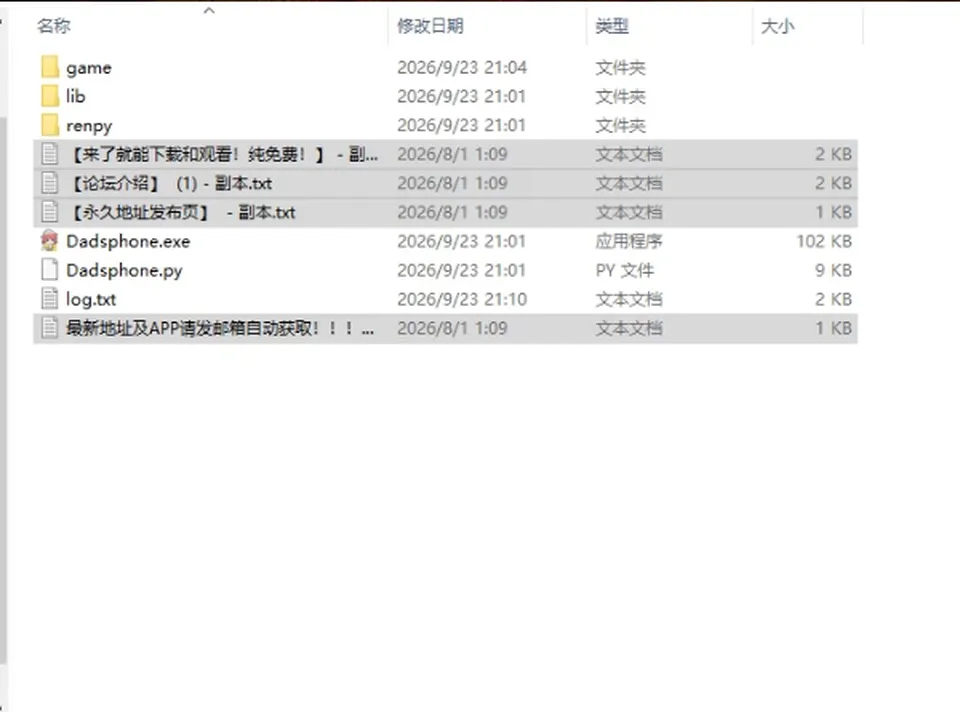Select 【来了就能下载和观看！纯免费！】 file name
The width and height of the screenshot is (960, 712).
point(223,154)
